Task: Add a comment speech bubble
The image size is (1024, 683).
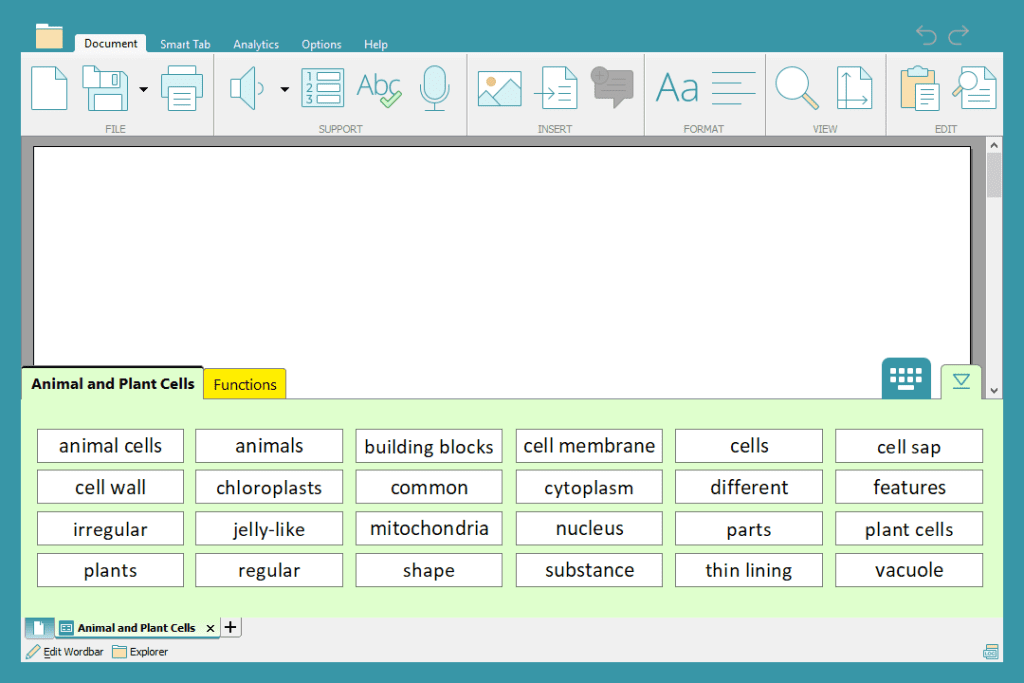Action: (x=613, y=87)
